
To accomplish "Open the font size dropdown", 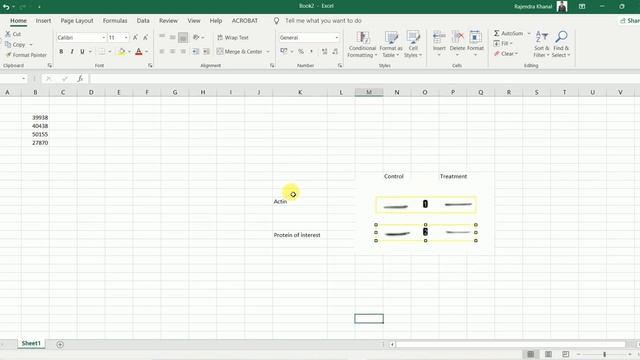I will (126, 38).
